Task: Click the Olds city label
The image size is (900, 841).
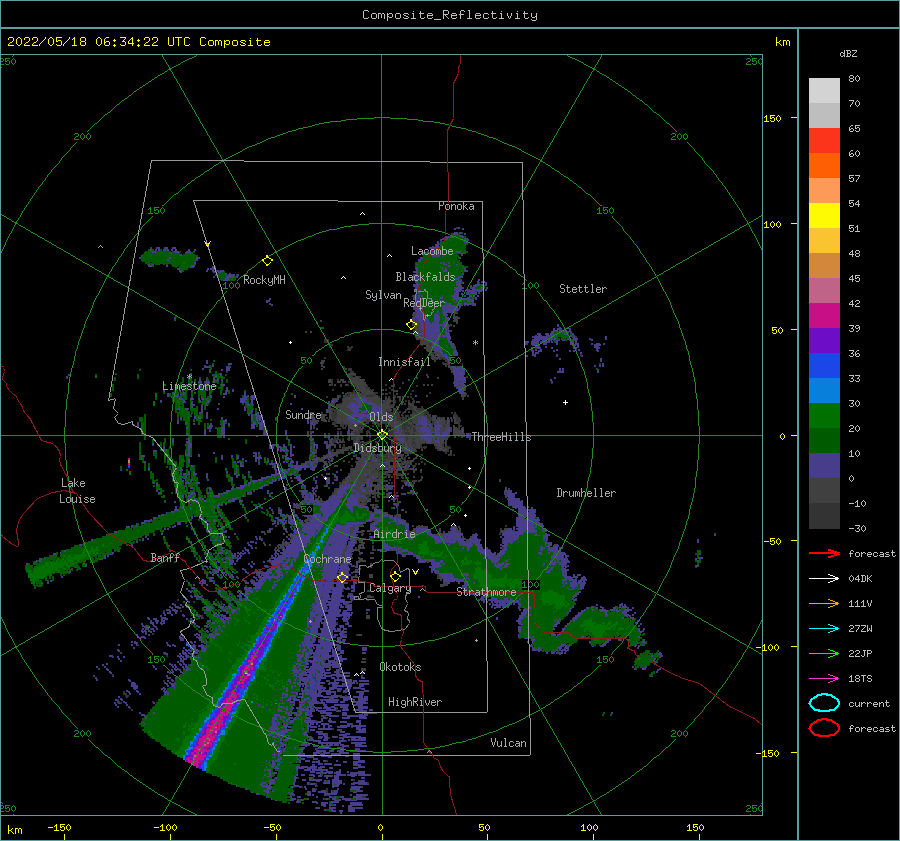Action: 381,417
